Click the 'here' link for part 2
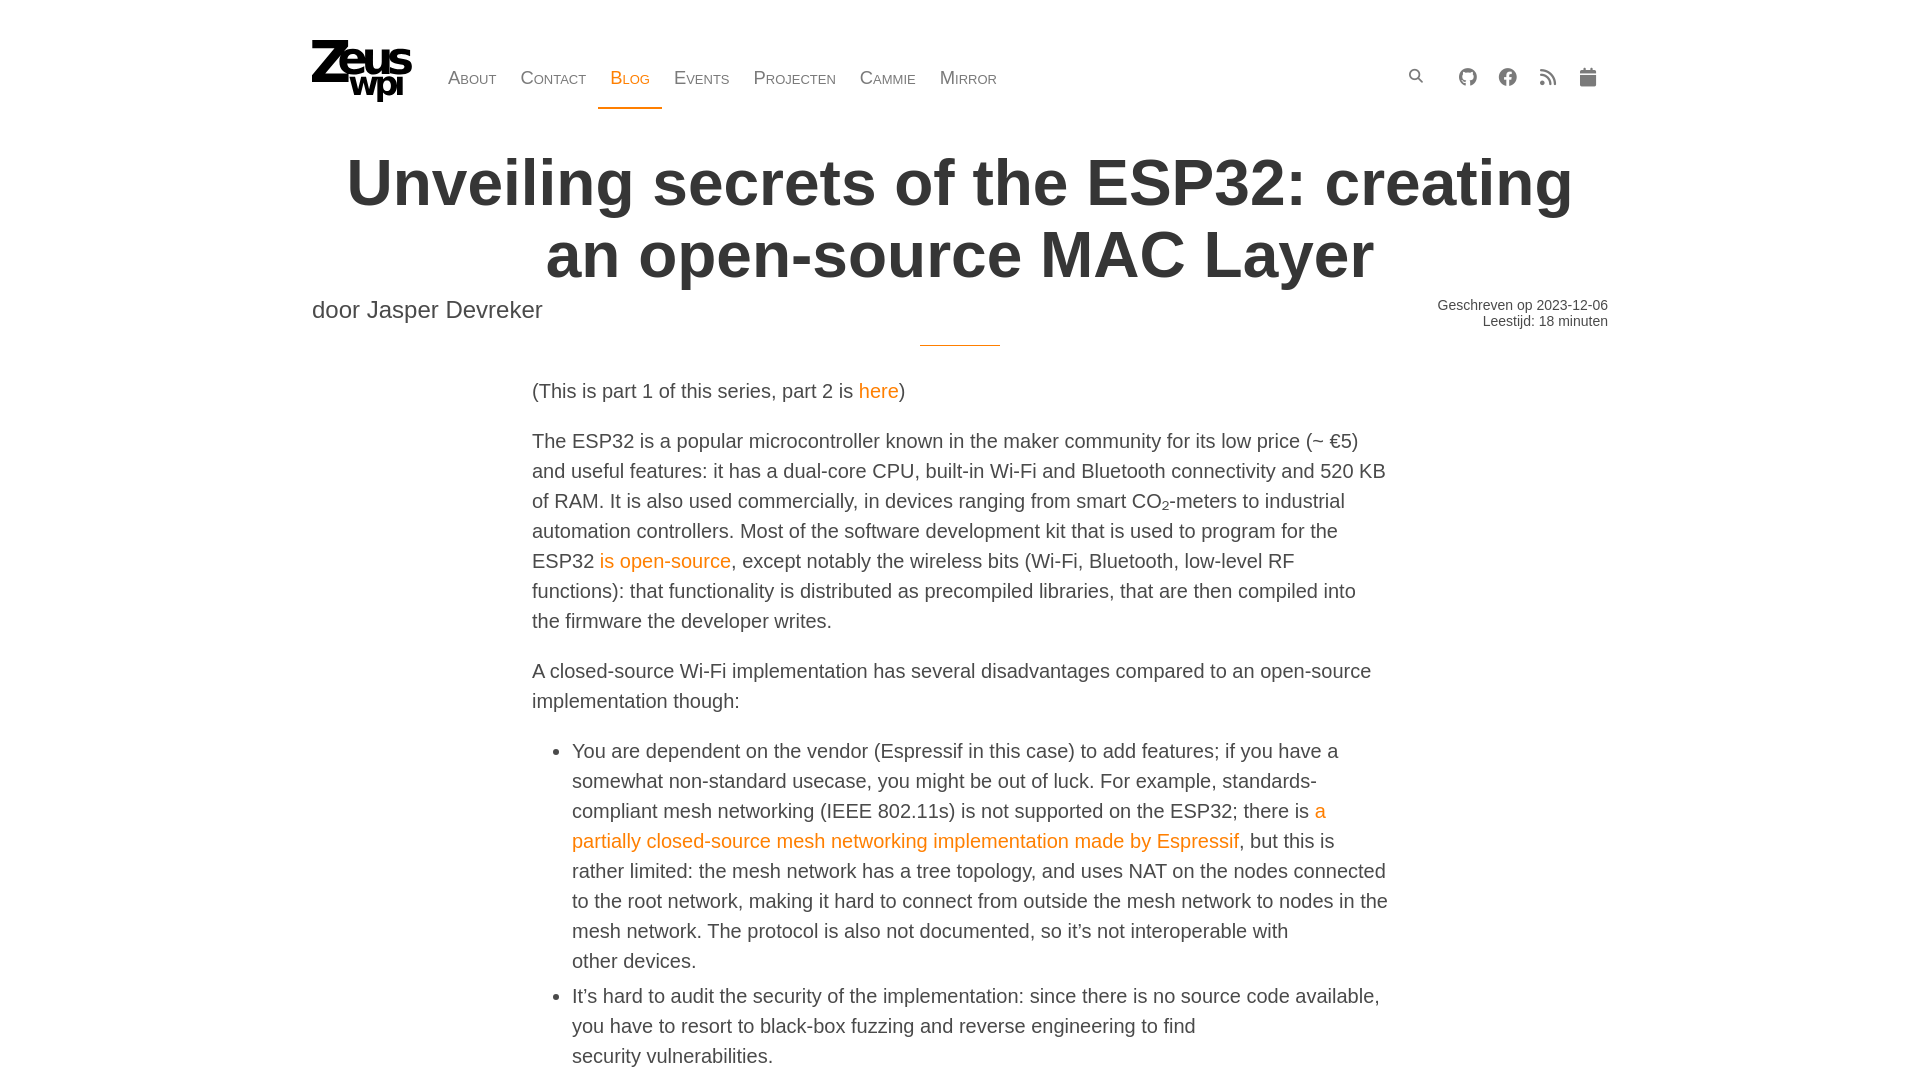The height and width of the screenshot is (1080, 1920). point(878,390)
